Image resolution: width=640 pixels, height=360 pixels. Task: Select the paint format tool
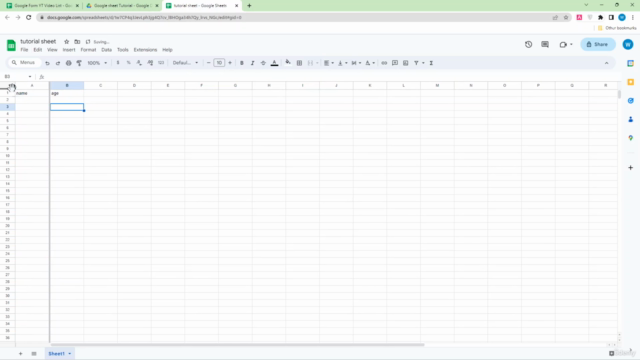pyautogui.click(x=79, y=63)
